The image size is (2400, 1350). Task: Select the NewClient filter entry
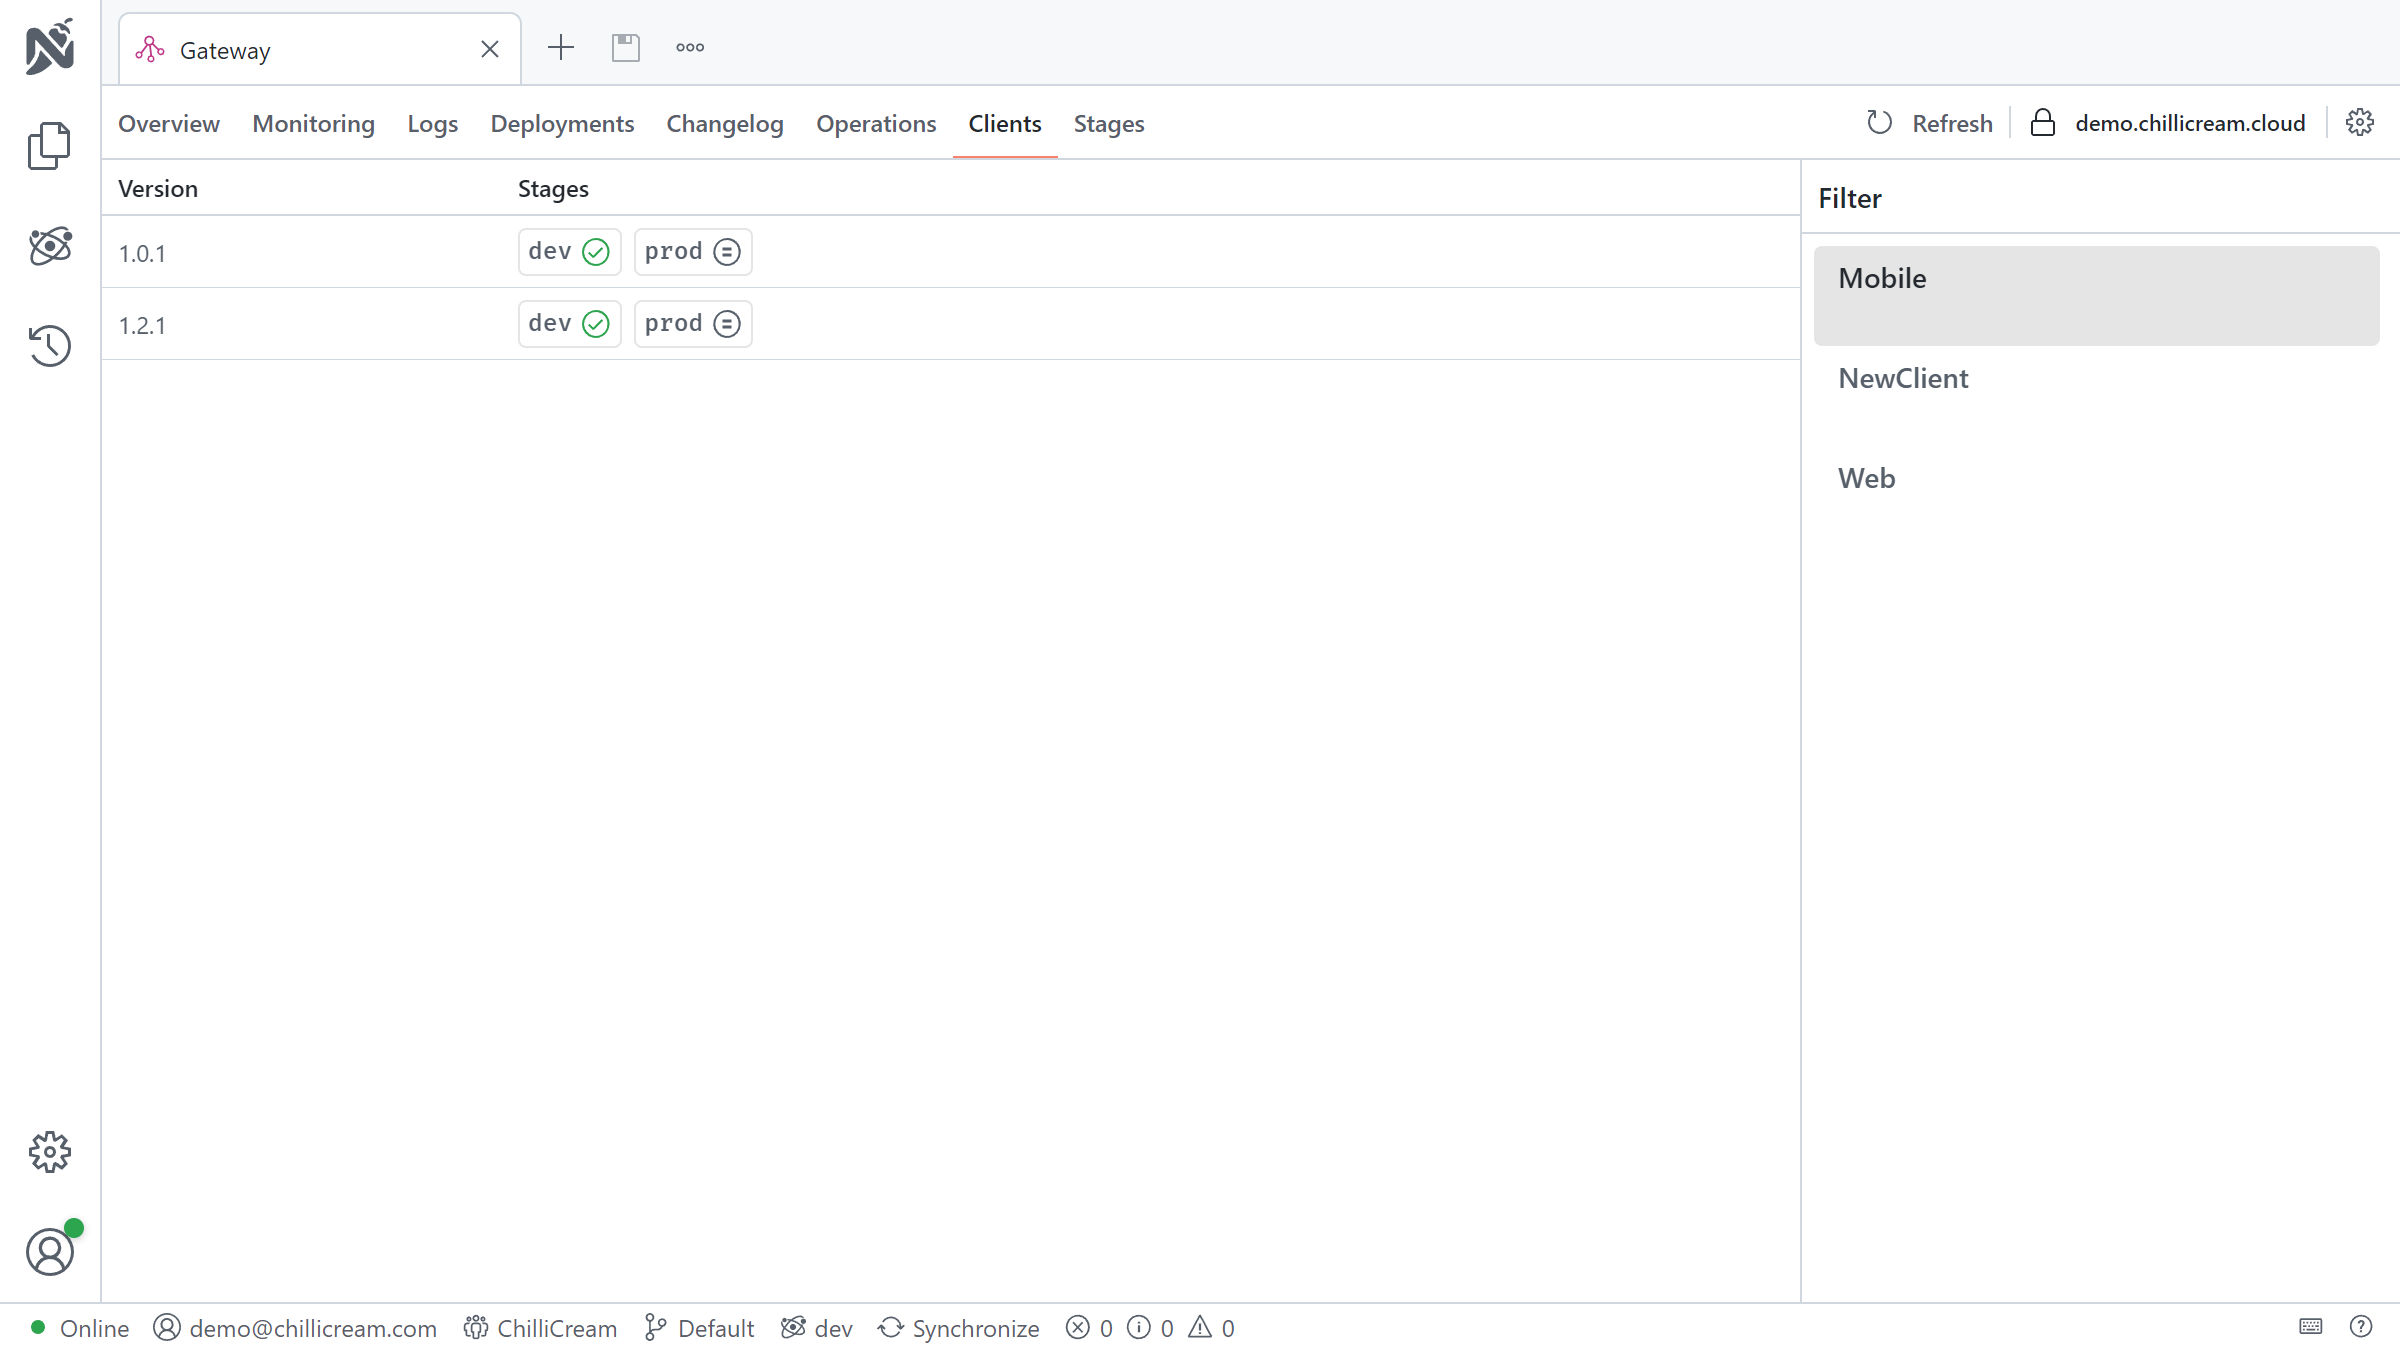(1903, 378)
